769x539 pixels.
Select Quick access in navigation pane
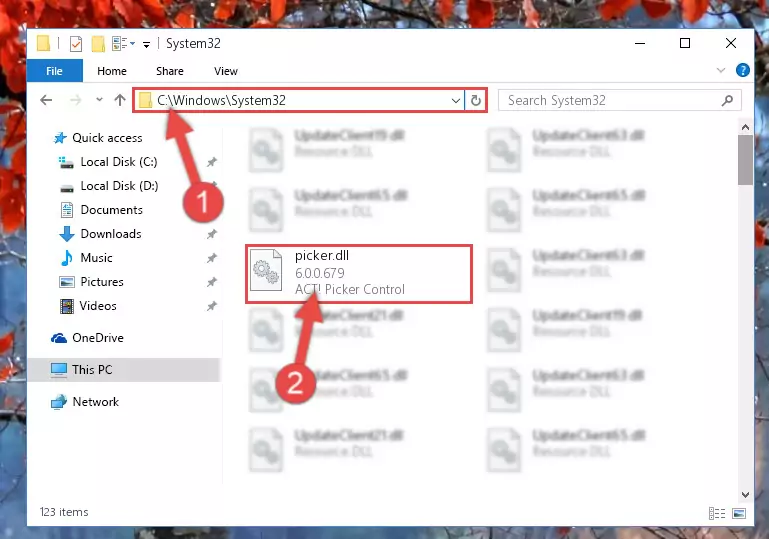point(107,138)
